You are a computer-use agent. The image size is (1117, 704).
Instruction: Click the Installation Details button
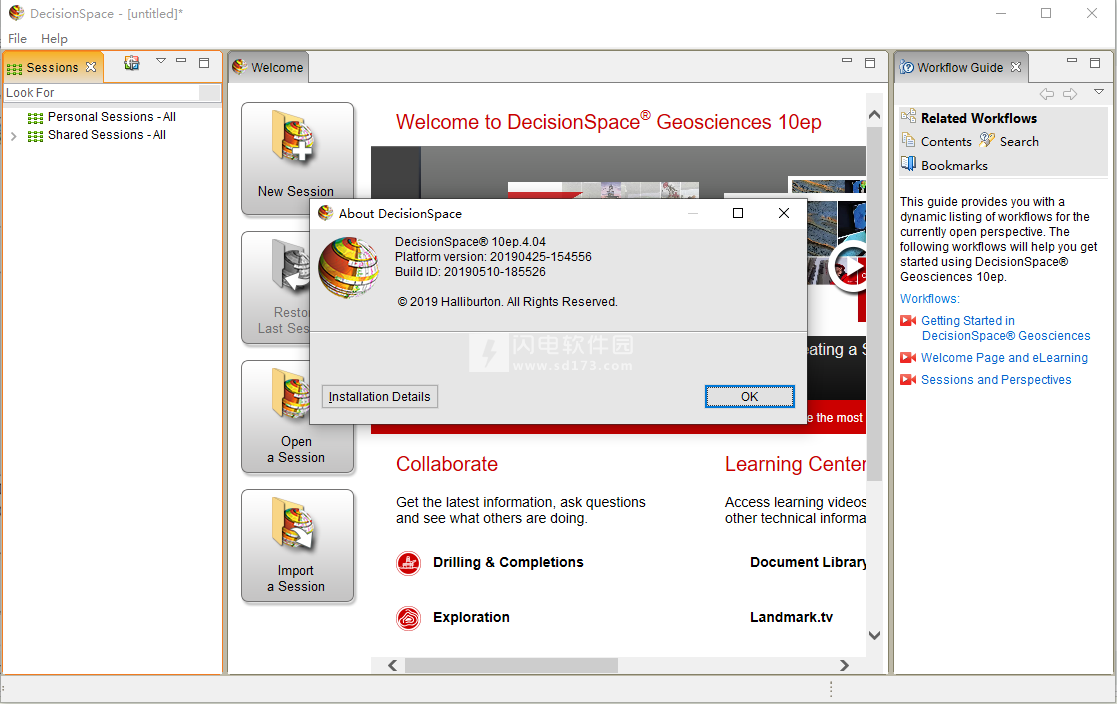pos(380,397)
